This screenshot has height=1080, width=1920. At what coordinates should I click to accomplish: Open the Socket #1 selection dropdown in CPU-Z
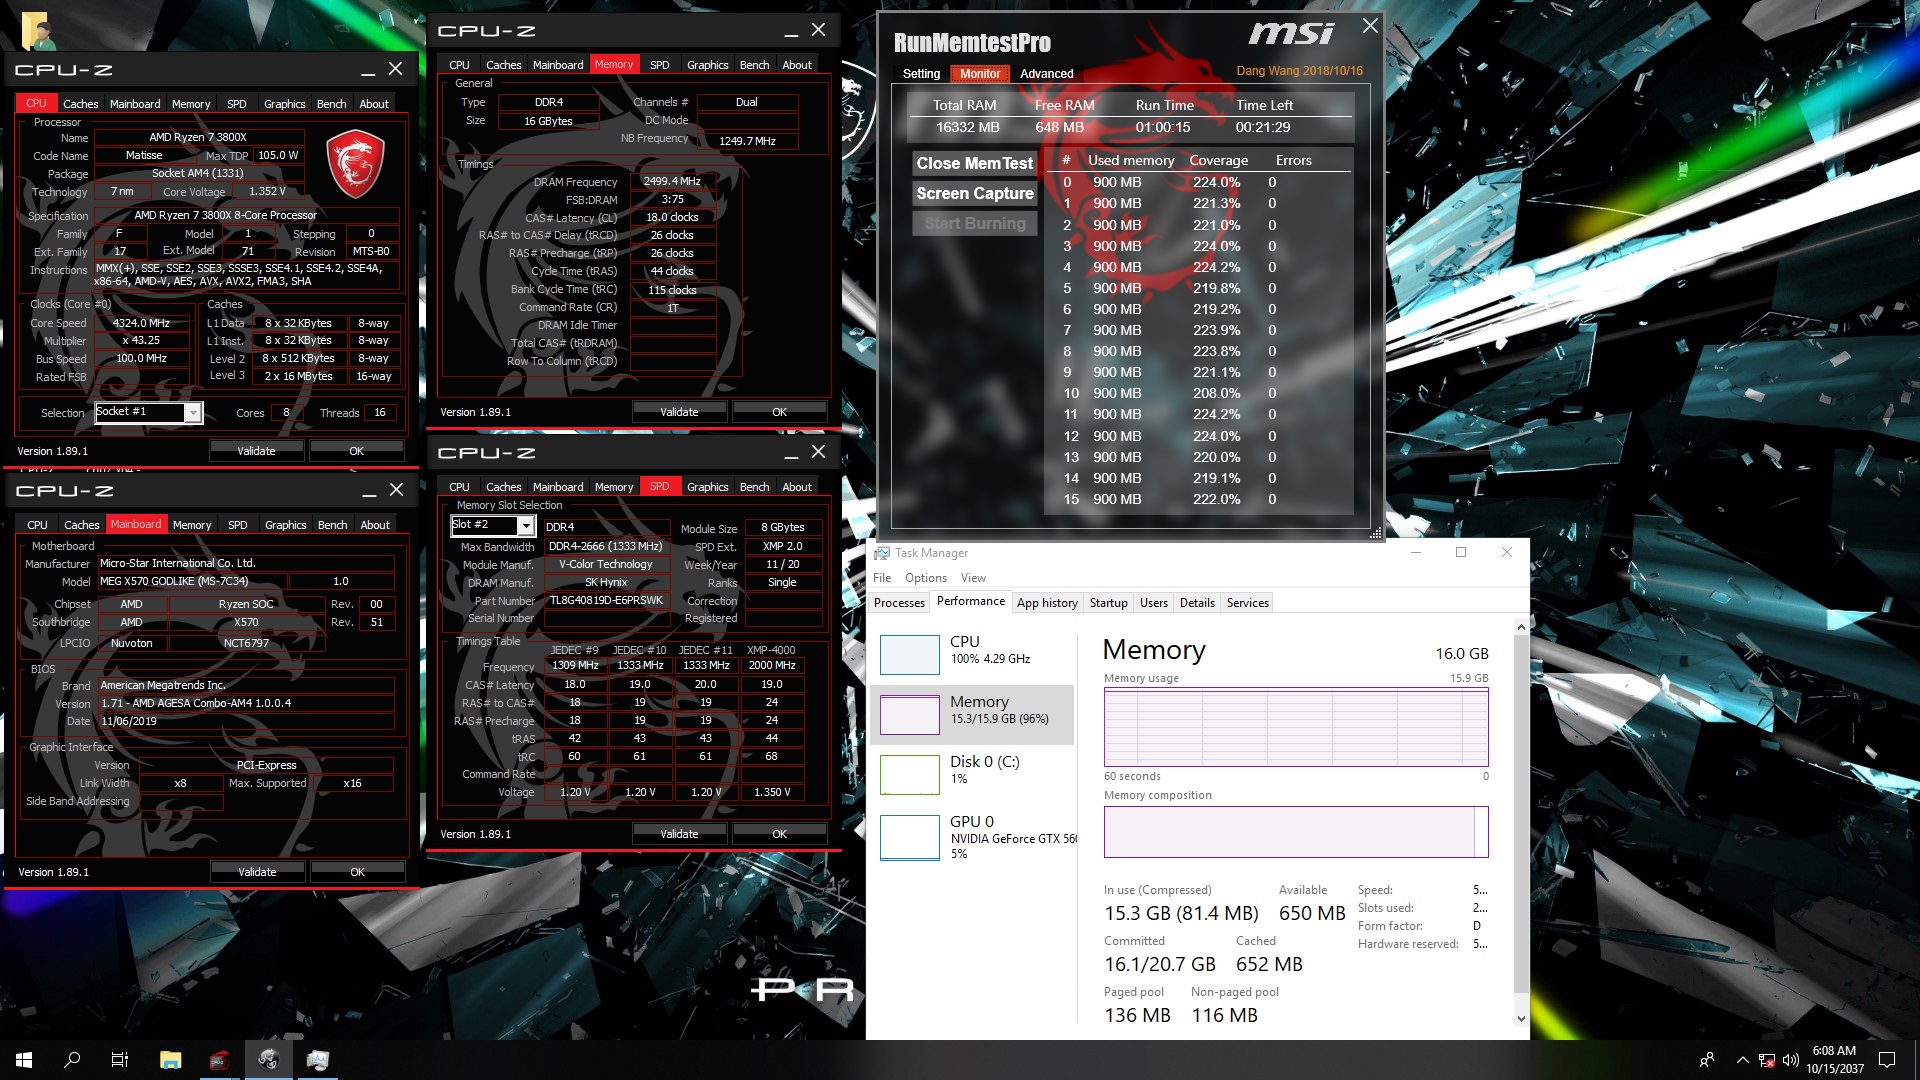(193, 413)
